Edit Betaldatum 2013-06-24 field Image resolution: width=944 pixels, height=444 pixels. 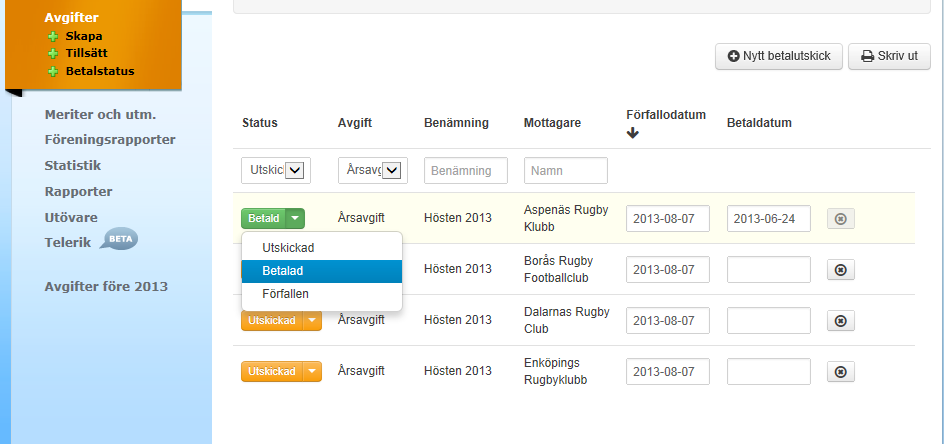coord(769,219)
